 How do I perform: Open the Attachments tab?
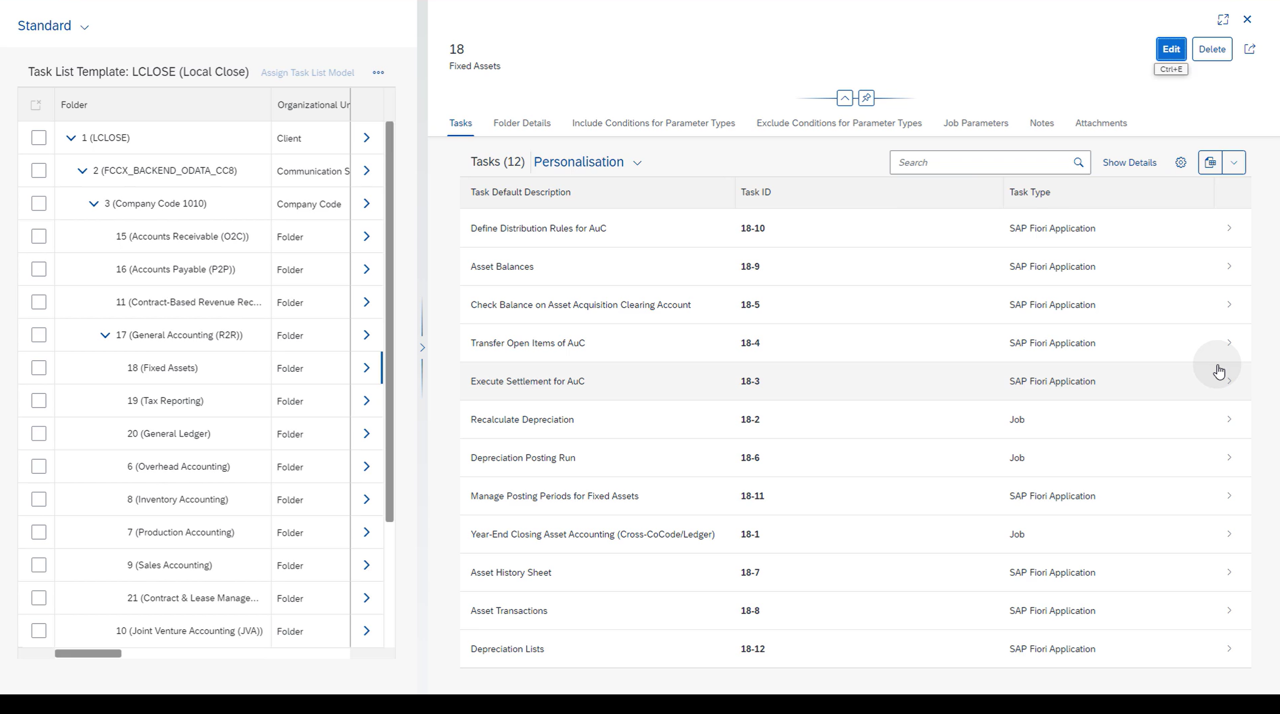1100,123
